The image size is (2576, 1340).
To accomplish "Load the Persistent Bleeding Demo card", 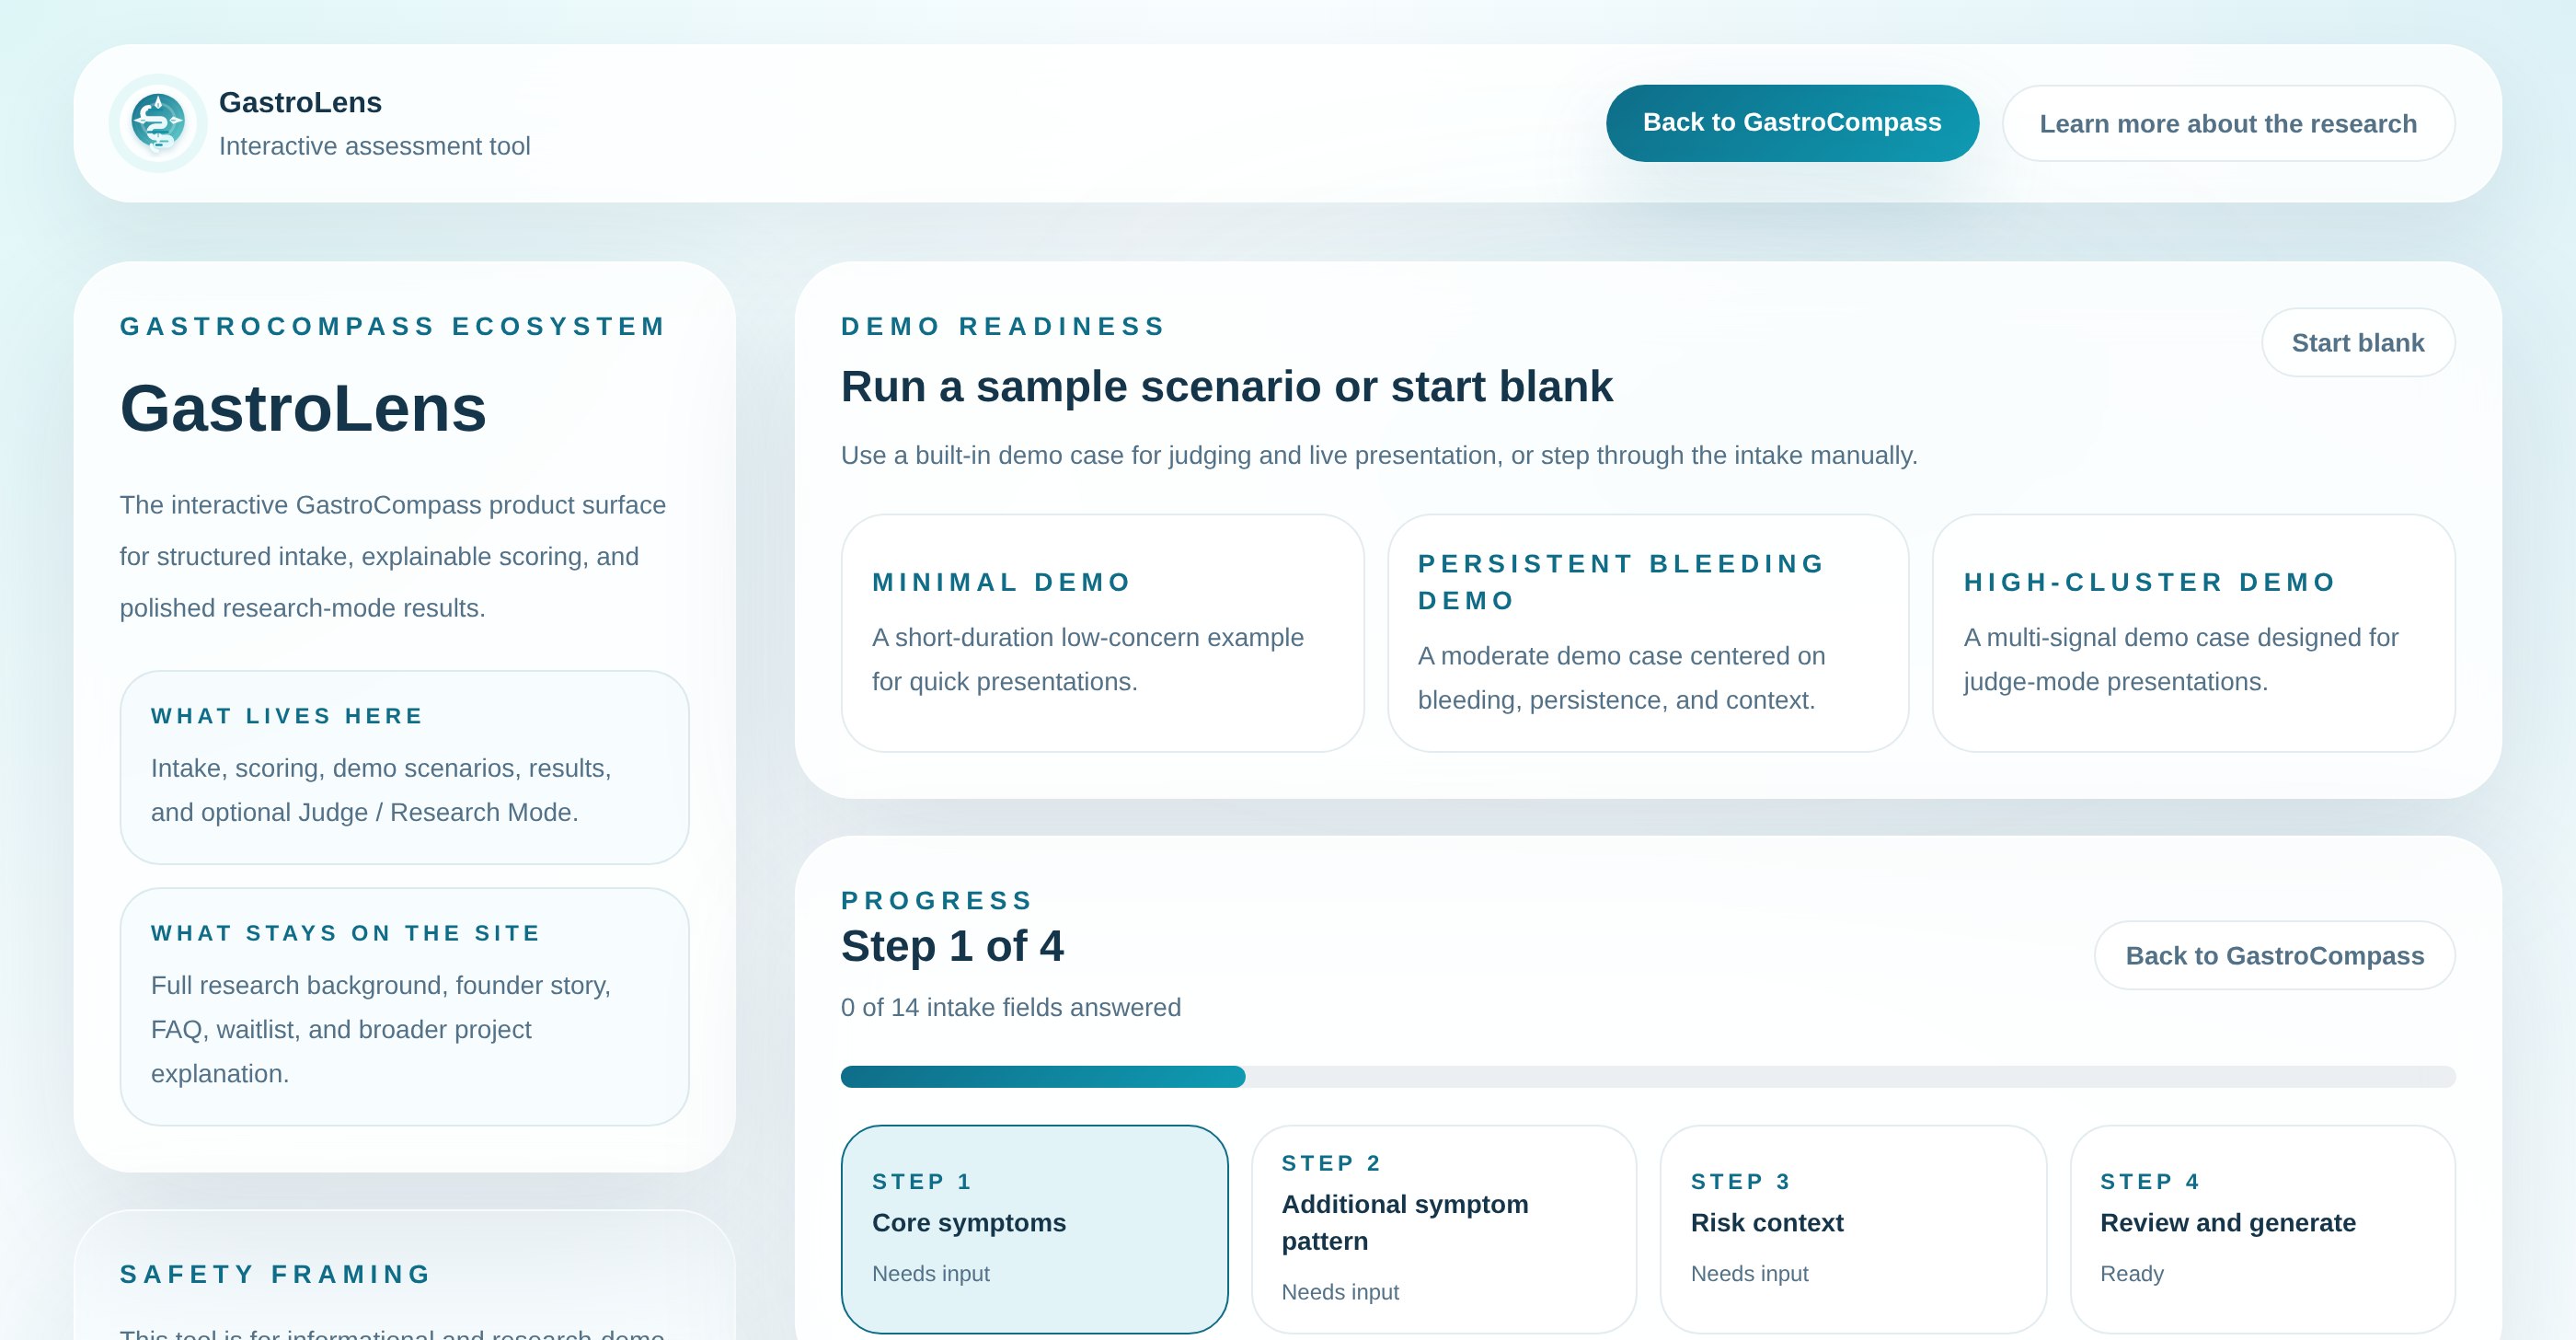I will [1647, 633].
